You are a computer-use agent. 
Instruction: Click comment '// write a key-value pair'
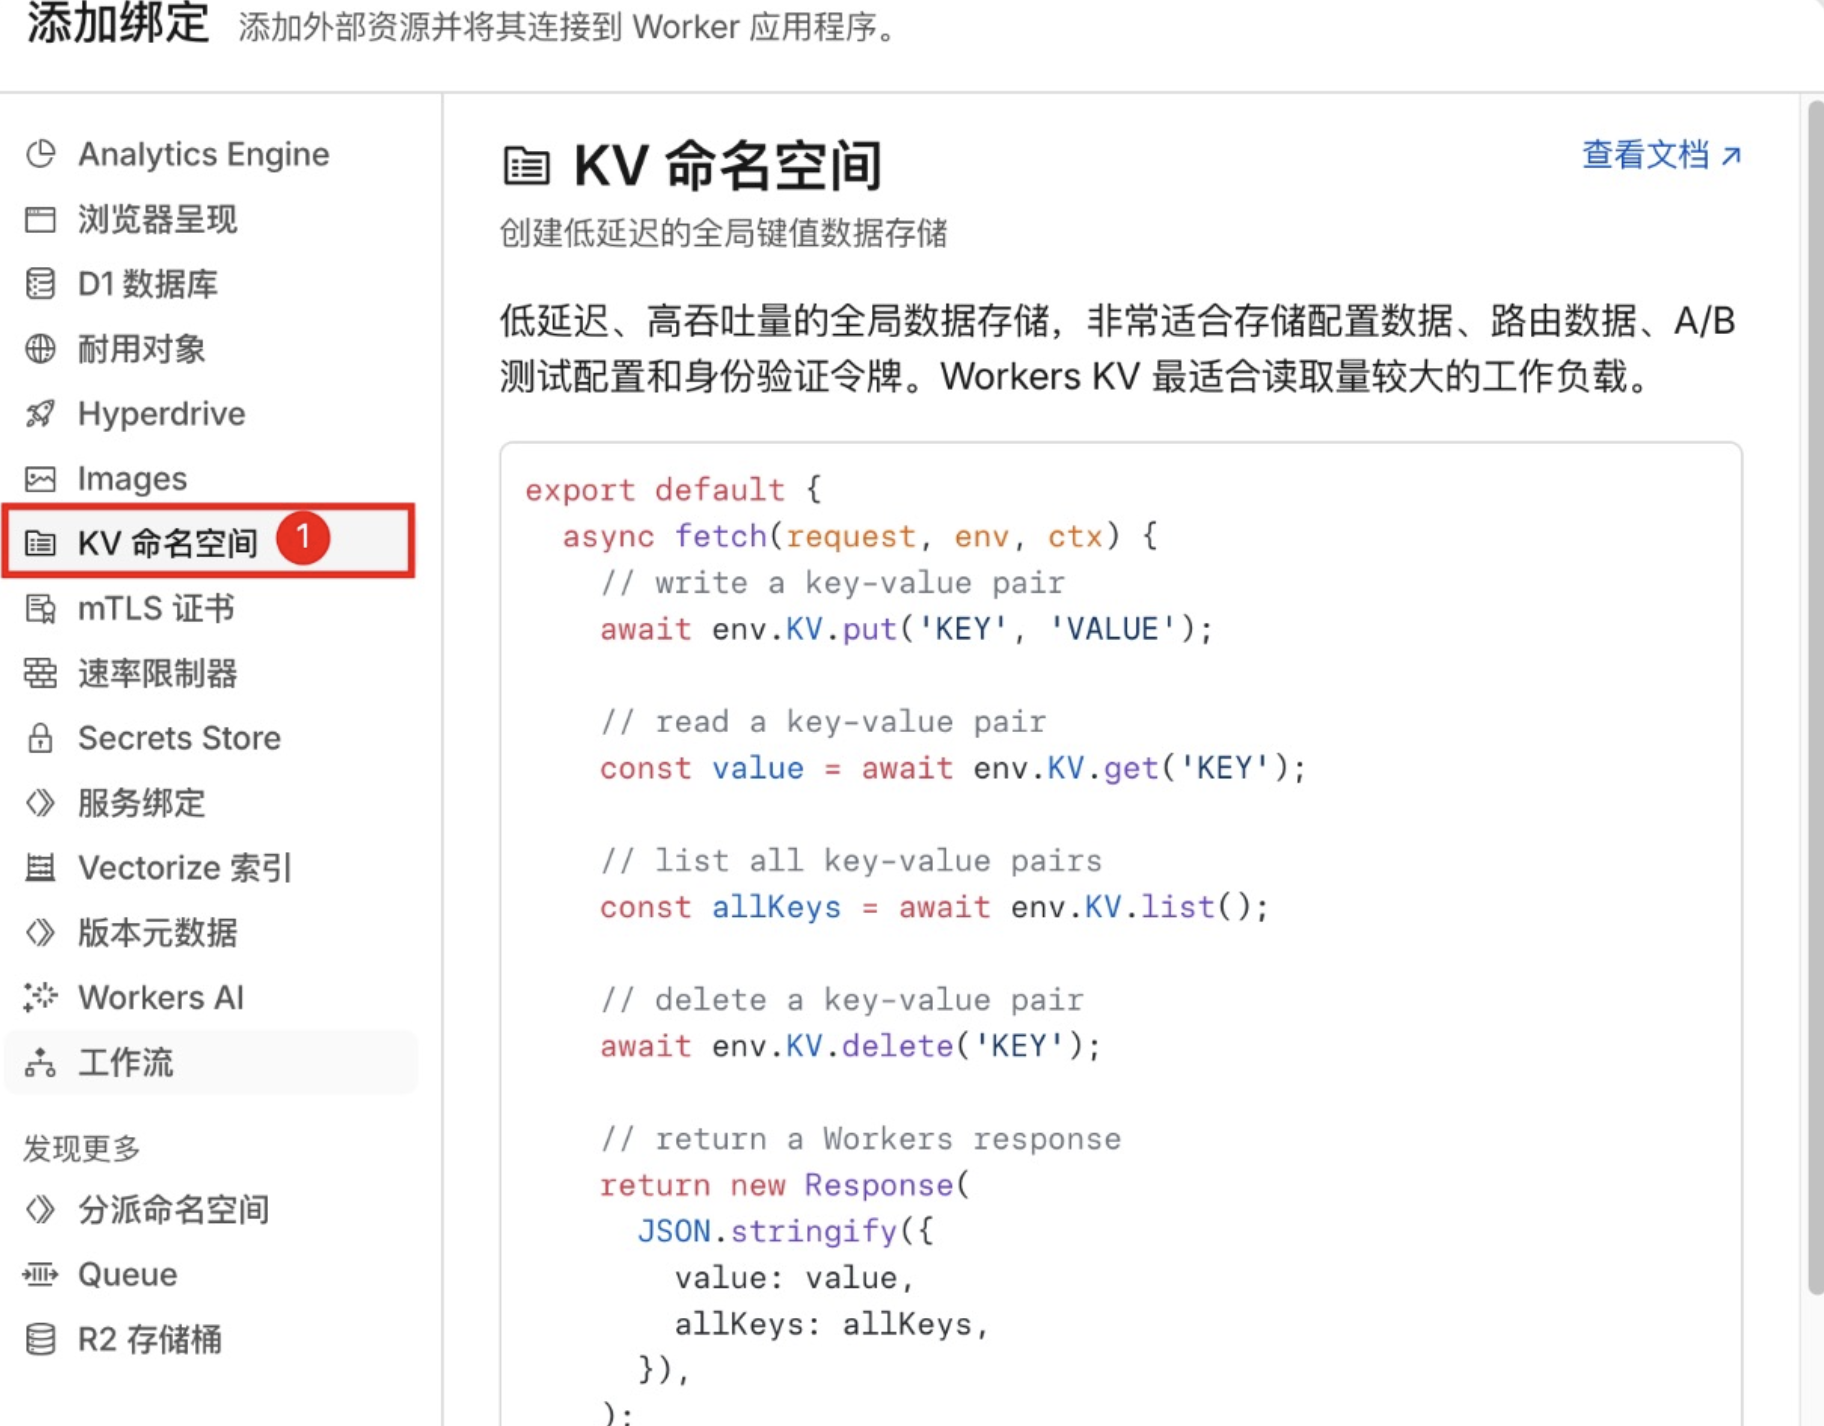[832, 583]
